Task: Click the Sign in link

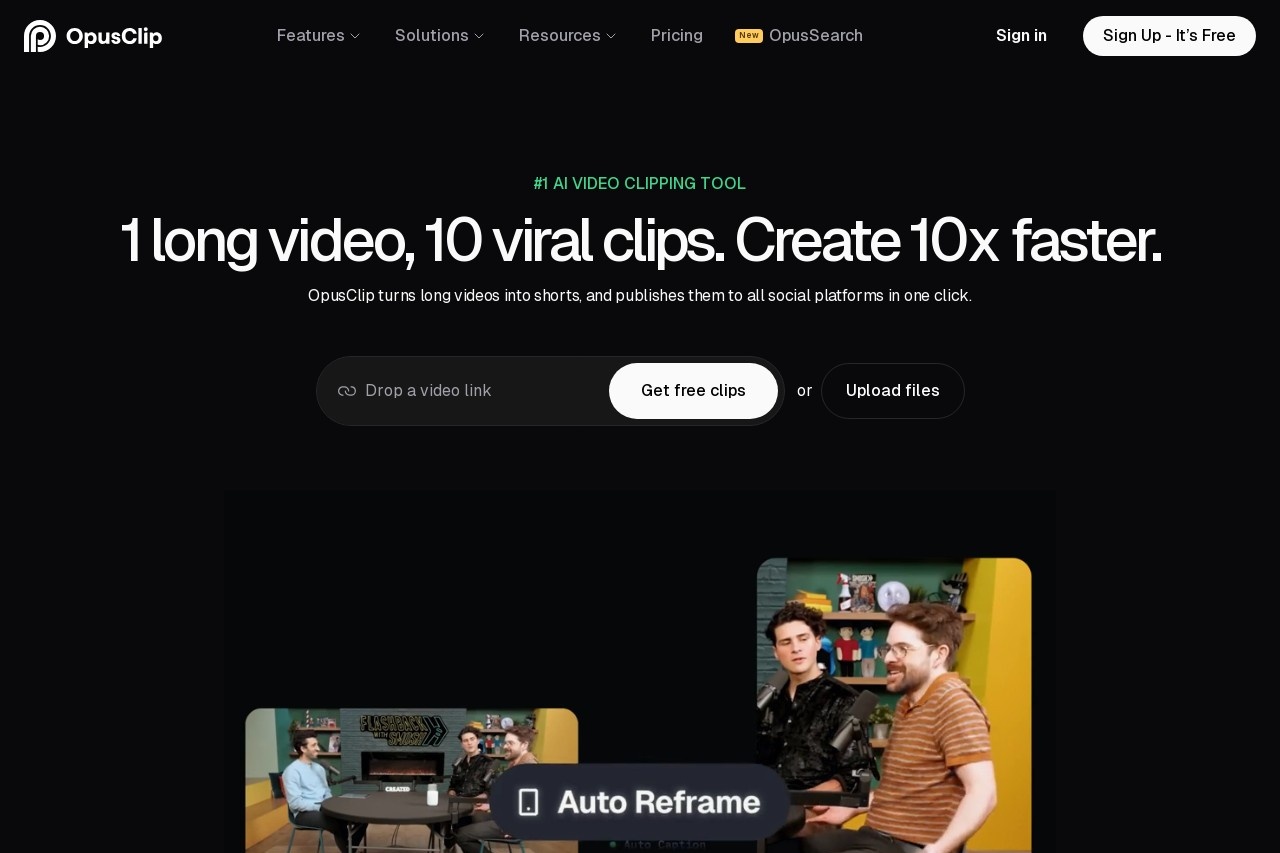Action: point(1021,35)
